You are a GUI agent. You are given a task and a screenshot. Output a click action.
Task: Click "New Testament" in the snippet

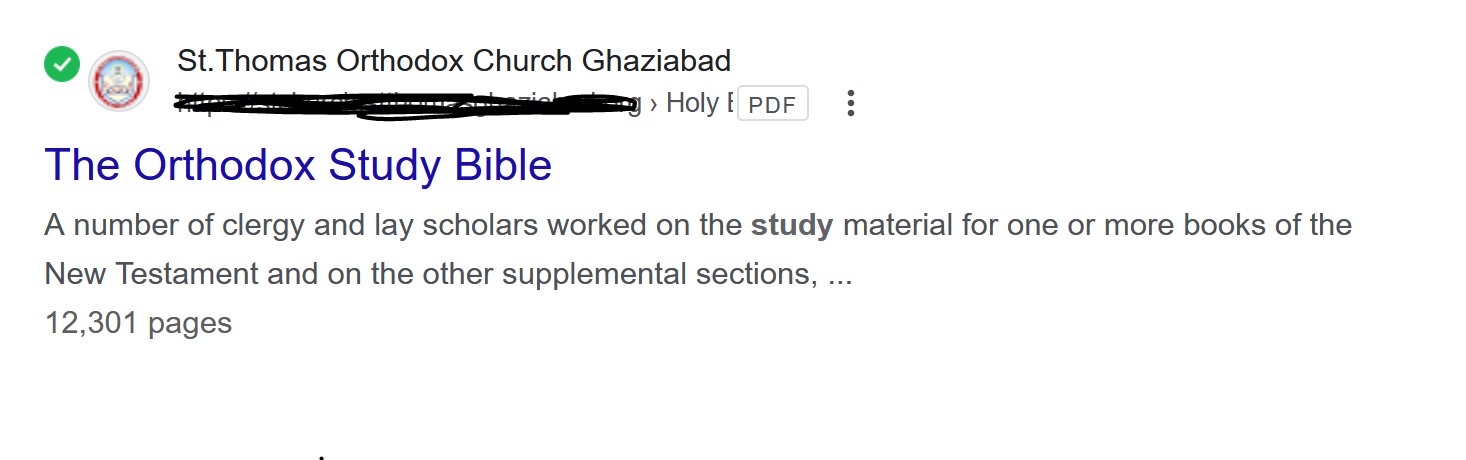[150, 274]
